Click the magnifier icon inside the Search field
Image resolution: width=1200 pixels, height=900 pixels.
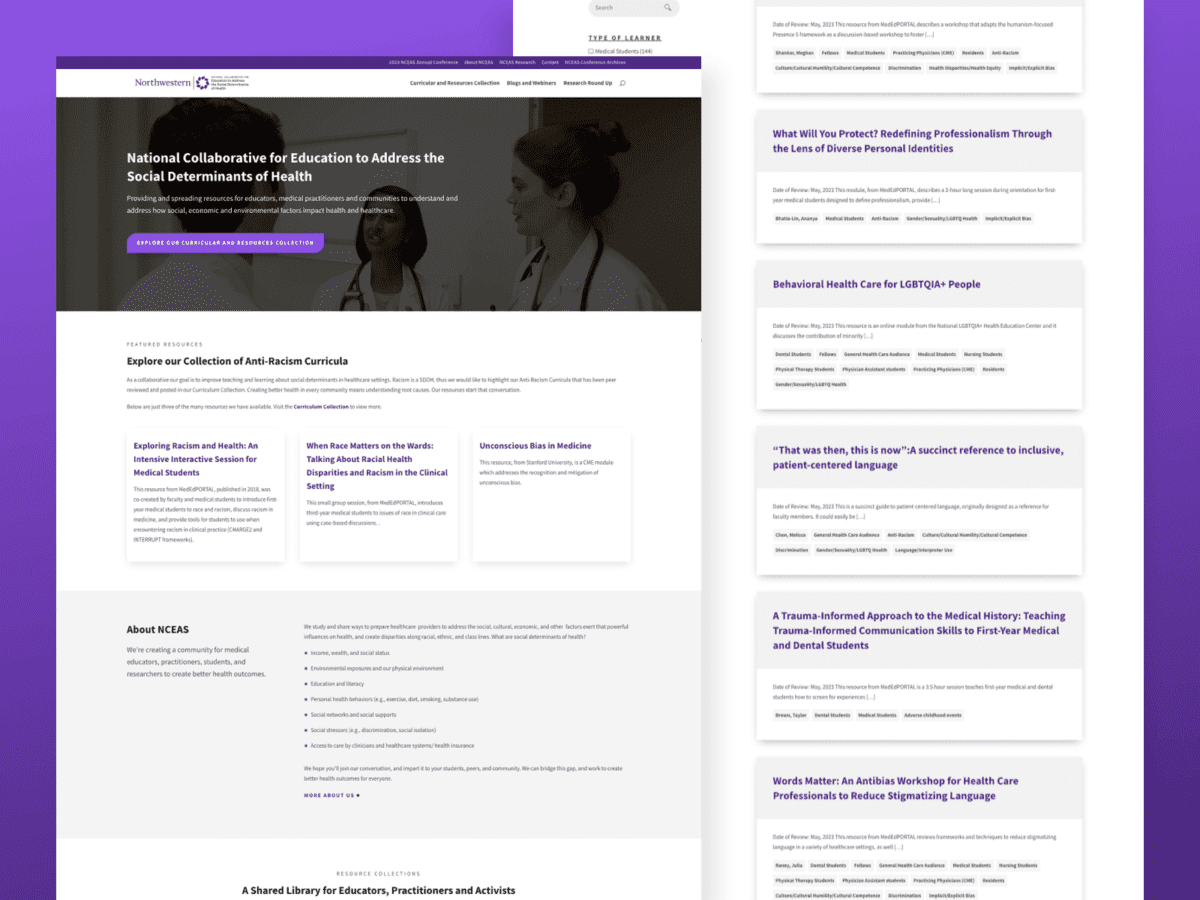(x=668, y=8)
